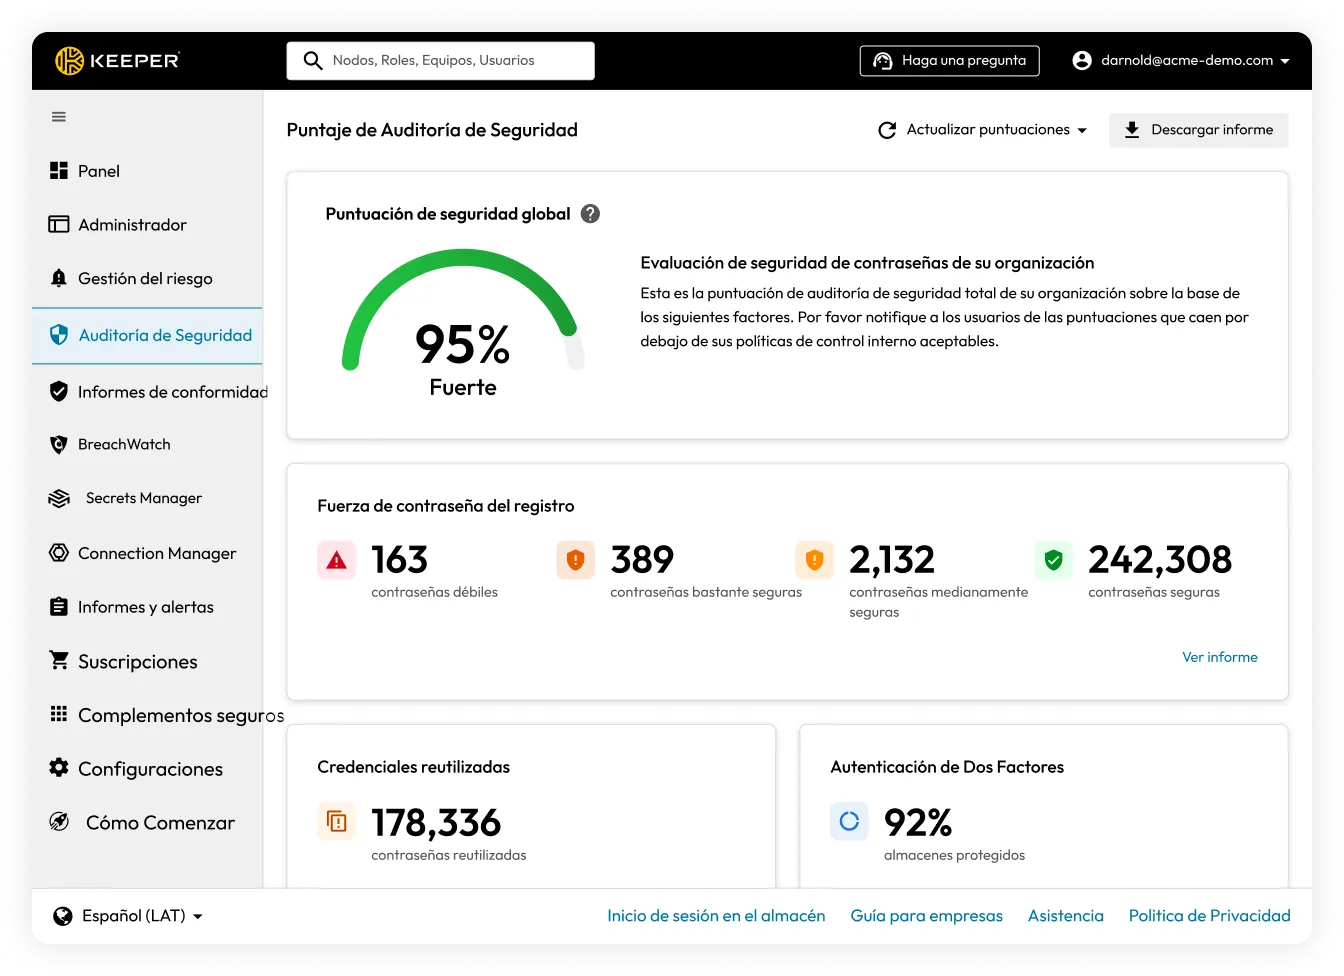Select Gestión del riesgo menu item
The width and height of the screenshot is (1344, 976).
148,278
